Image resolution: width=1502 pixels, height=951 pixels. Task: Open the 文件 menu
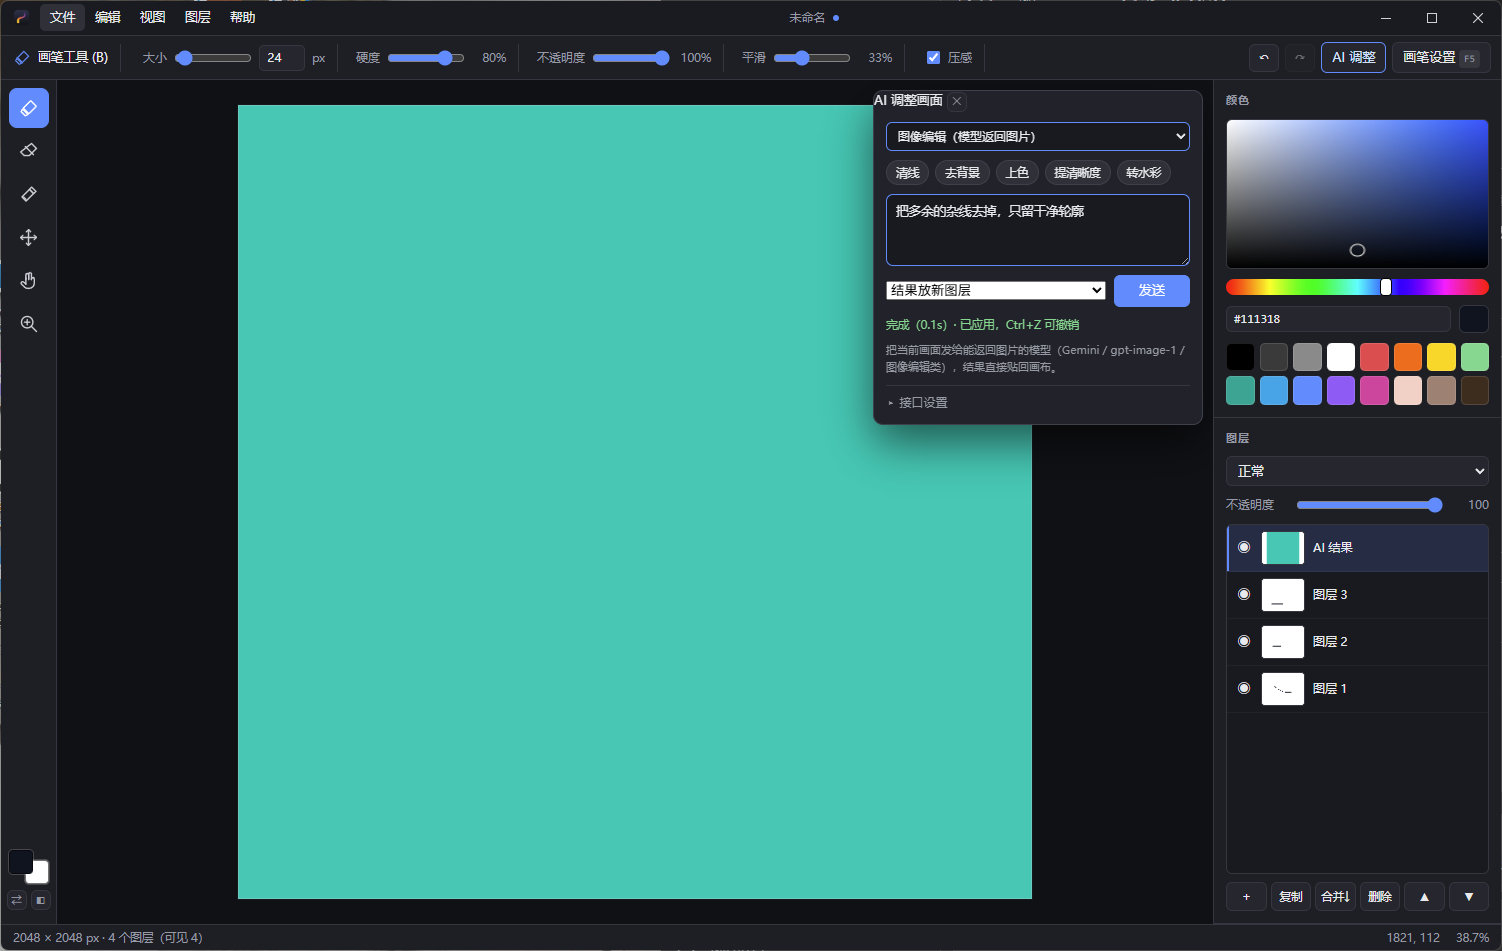[63, 17]
